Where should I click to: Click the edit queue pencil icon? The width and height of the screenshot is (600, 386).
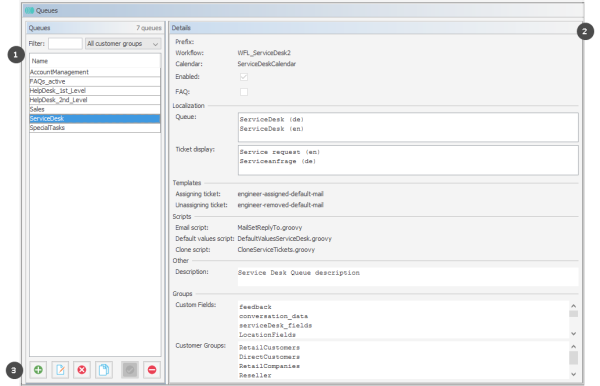[x=60, y=370]
